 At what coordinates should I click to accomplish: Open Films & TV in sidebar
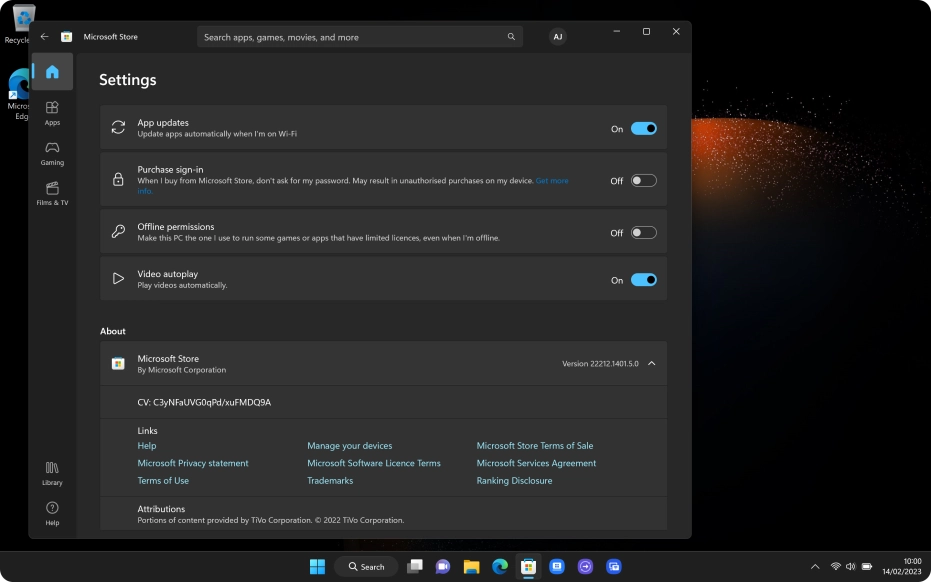click(x=52, y=193)
